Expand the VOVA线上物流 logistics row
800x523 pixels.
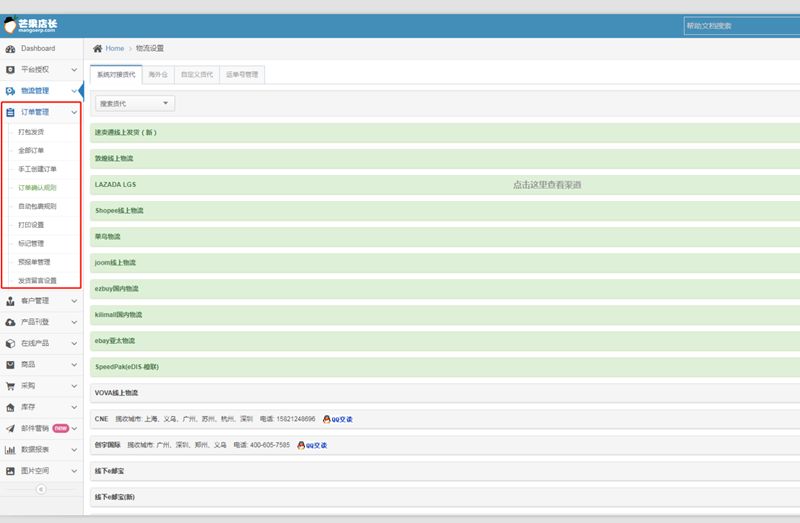pos(445,393)
